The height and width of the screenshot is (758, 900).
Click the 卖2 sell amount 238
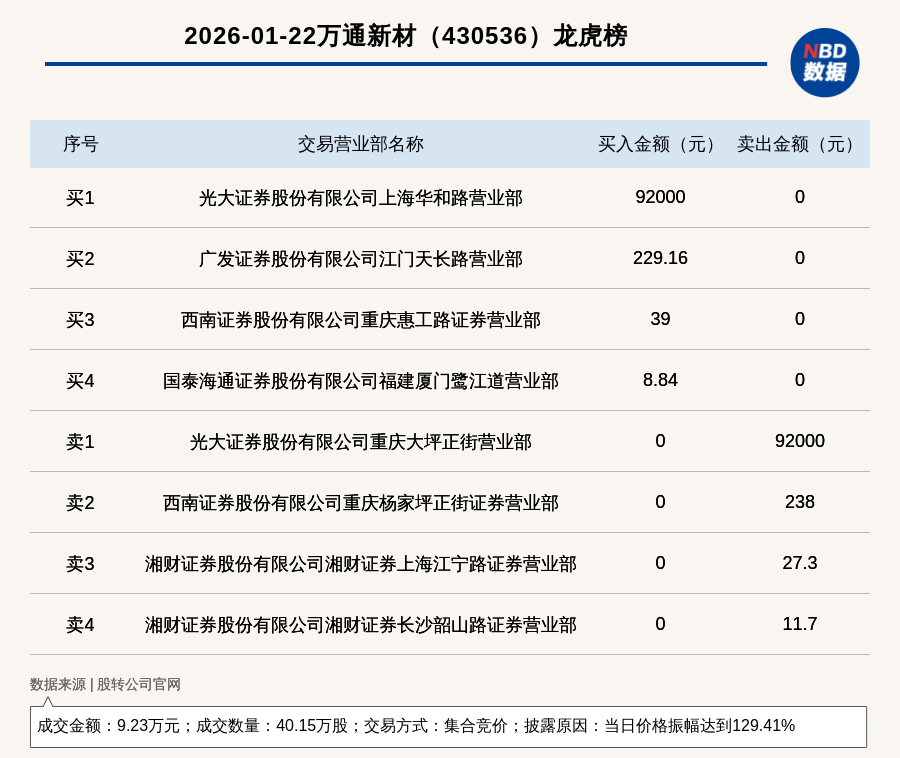[799, 502]
